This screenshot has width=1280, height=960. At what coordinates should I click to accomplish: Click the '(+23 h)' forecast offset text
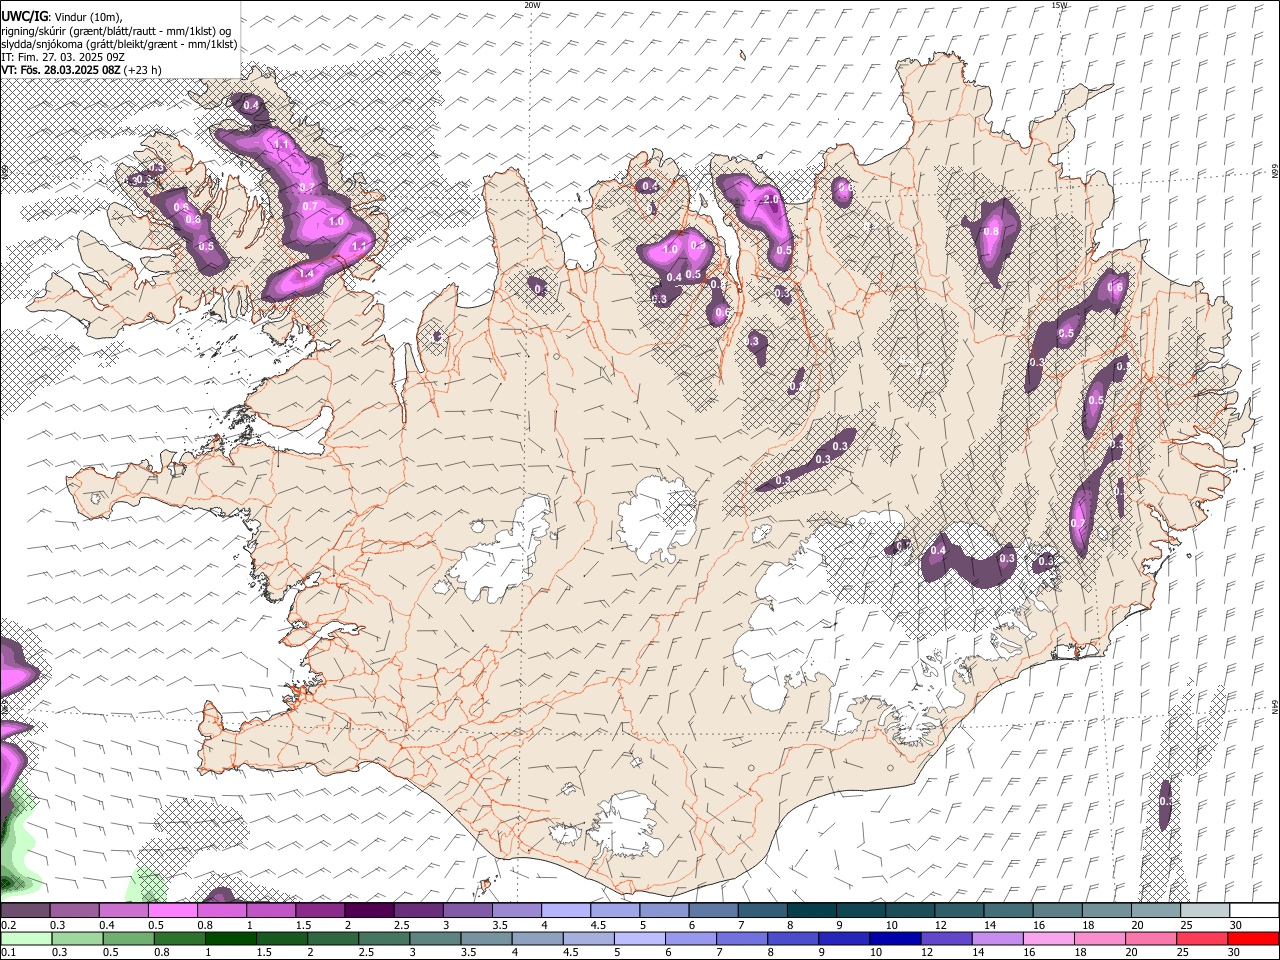(144, 70)
